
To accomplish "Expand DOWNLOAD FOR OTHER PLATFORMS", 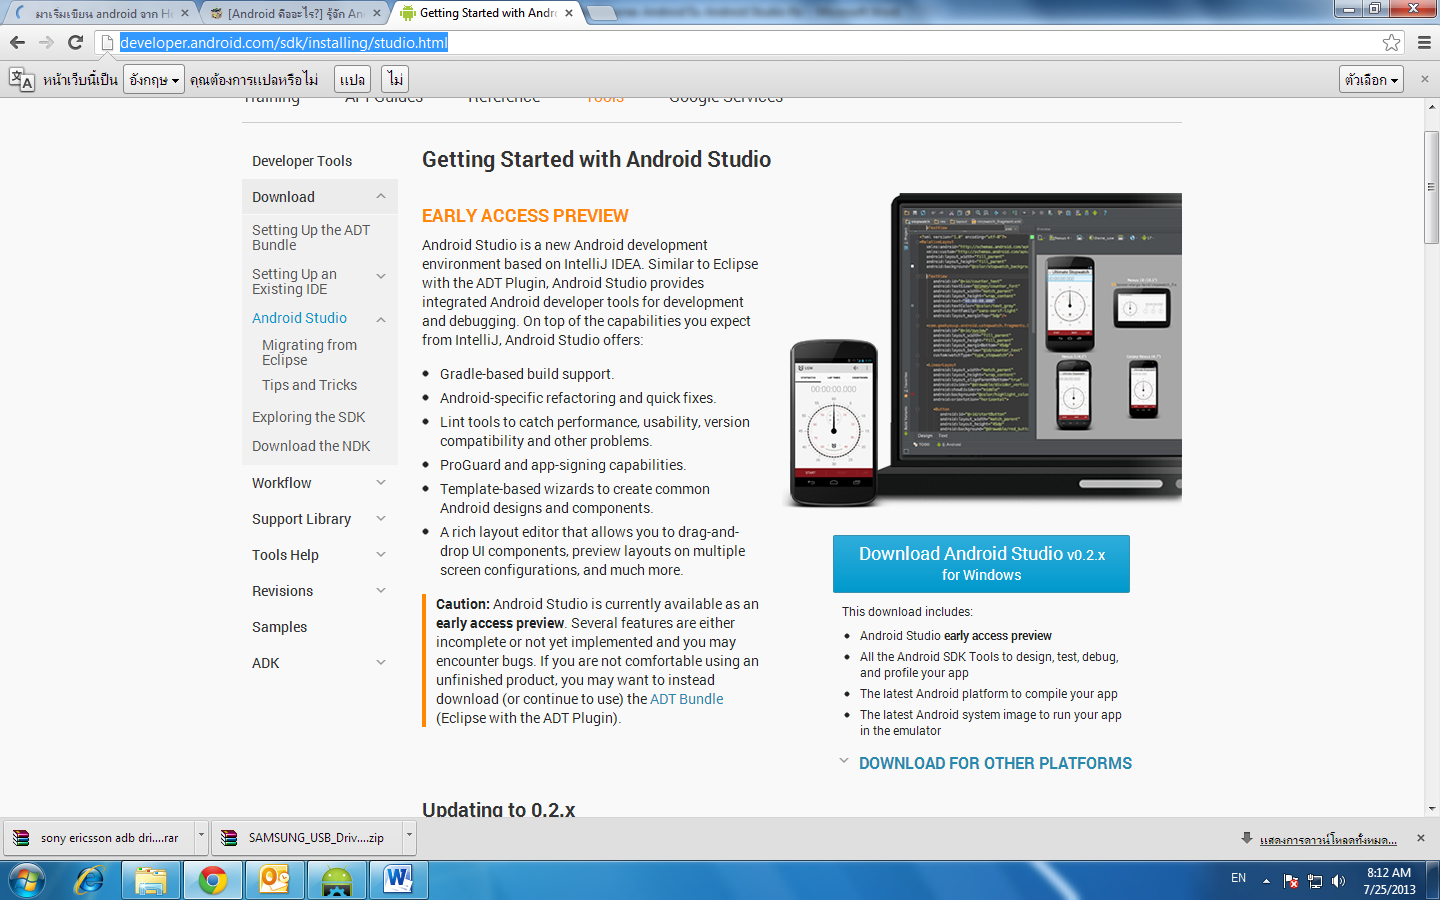I will [995, 763].
